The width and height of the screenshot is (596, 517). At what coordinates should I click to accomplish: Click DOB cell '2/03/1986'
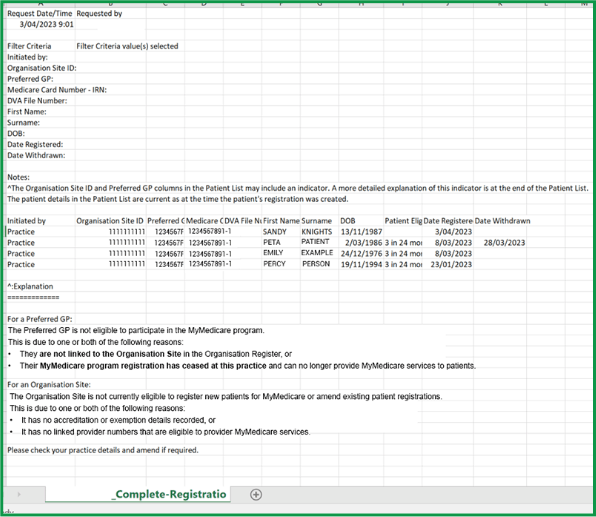tap(364, 243)
